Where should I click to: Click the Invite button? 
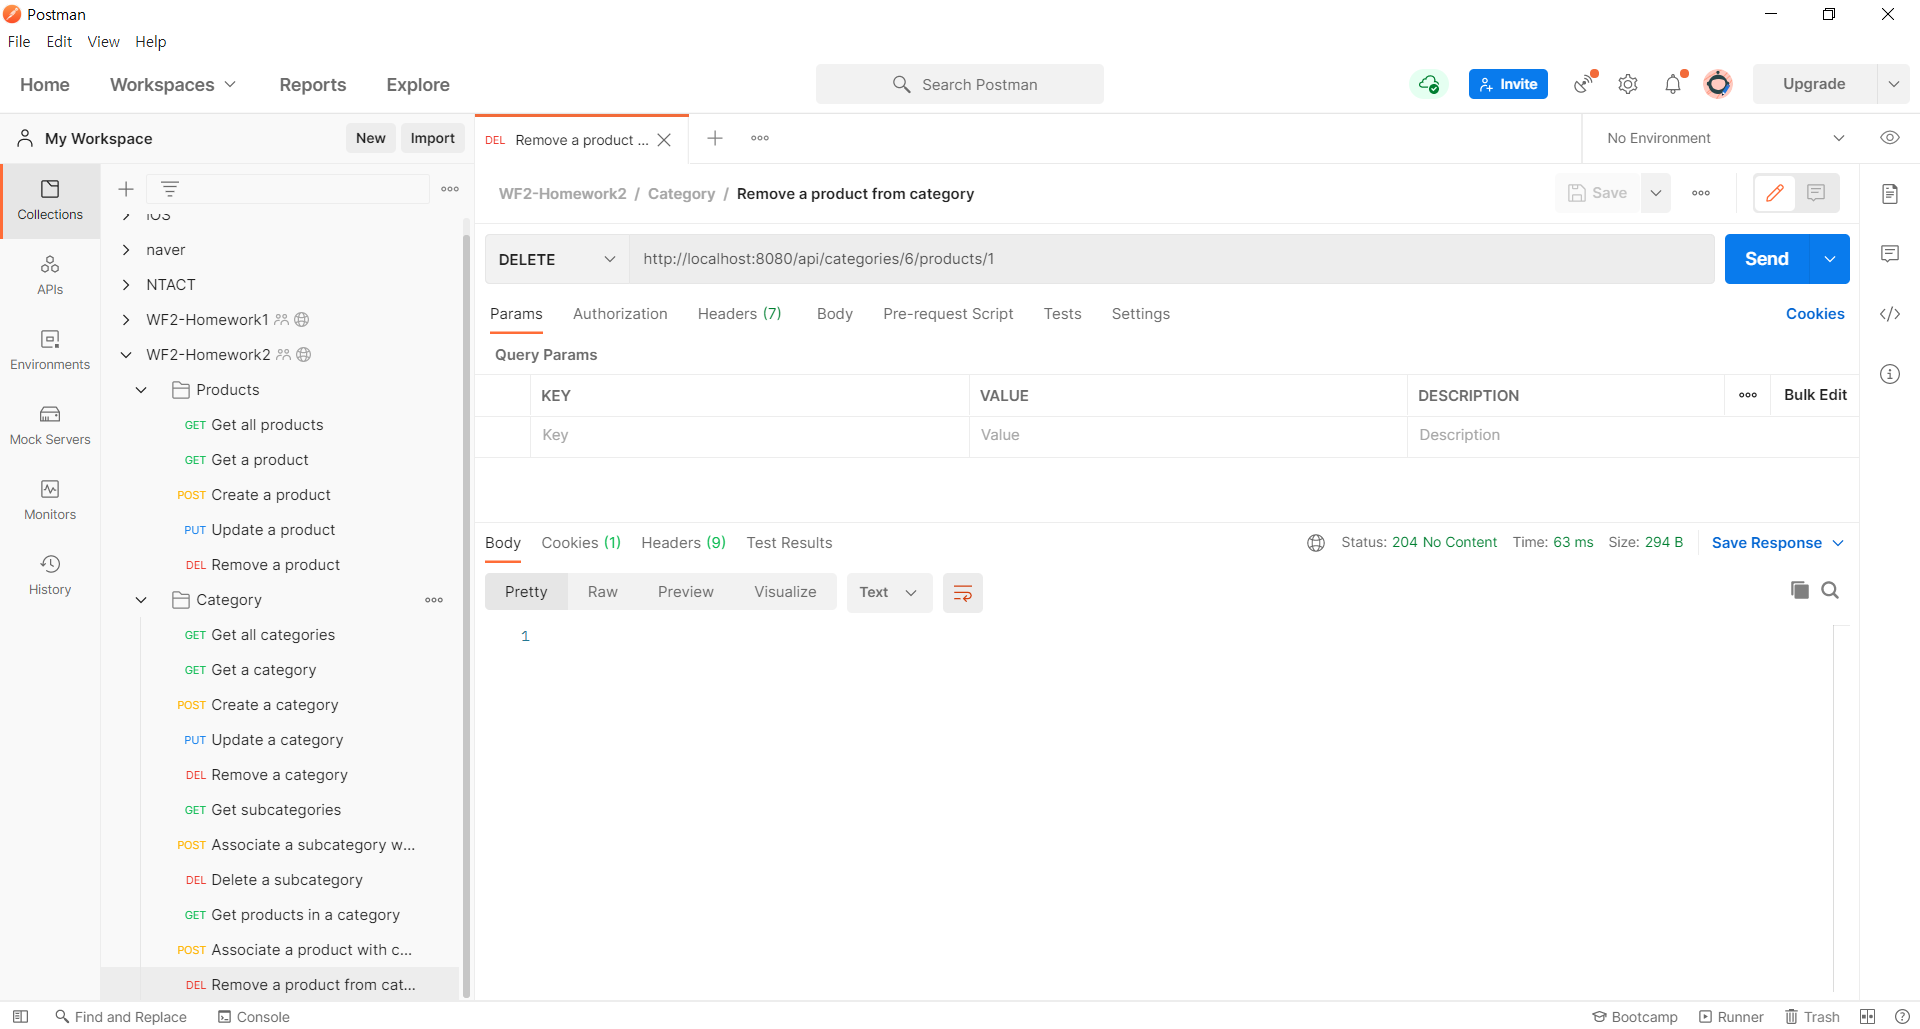tap(1508, 84)
